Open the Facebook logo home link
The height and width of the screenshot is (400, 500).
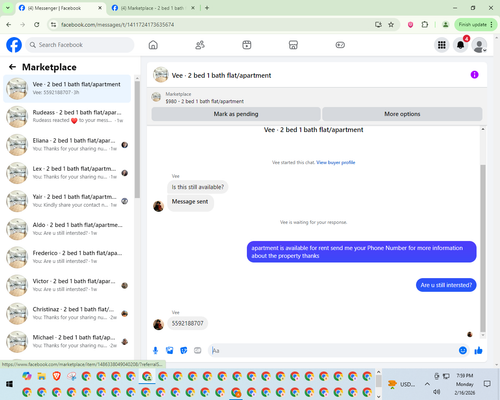[x=14, y=45]
